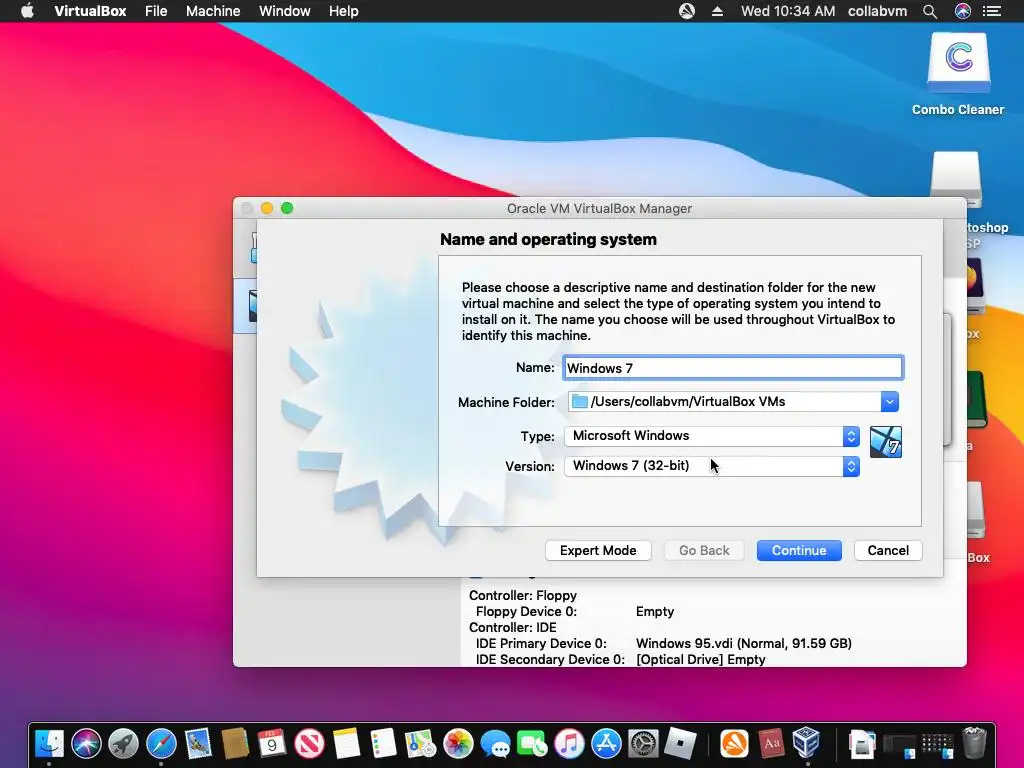Click the VirtualBox cube icon in dock
Image resolution: width=1024 pixels, height=768 pixels.
coord(807,743)
